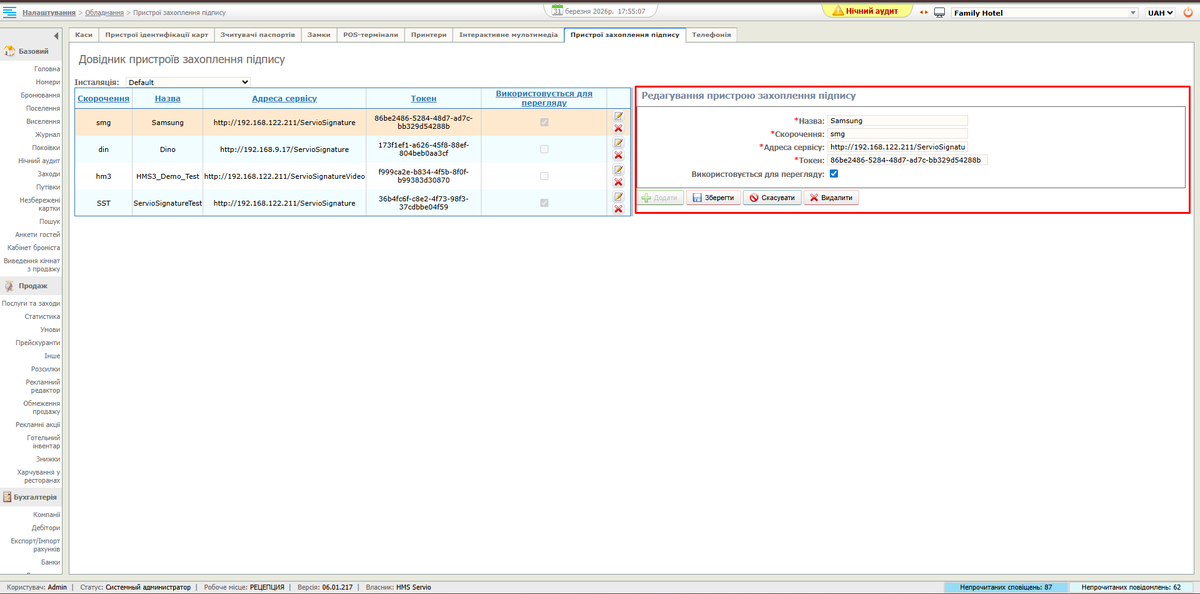Click the delete icon for Dino row
1200x594 pixels.
(x=618, y=155)
